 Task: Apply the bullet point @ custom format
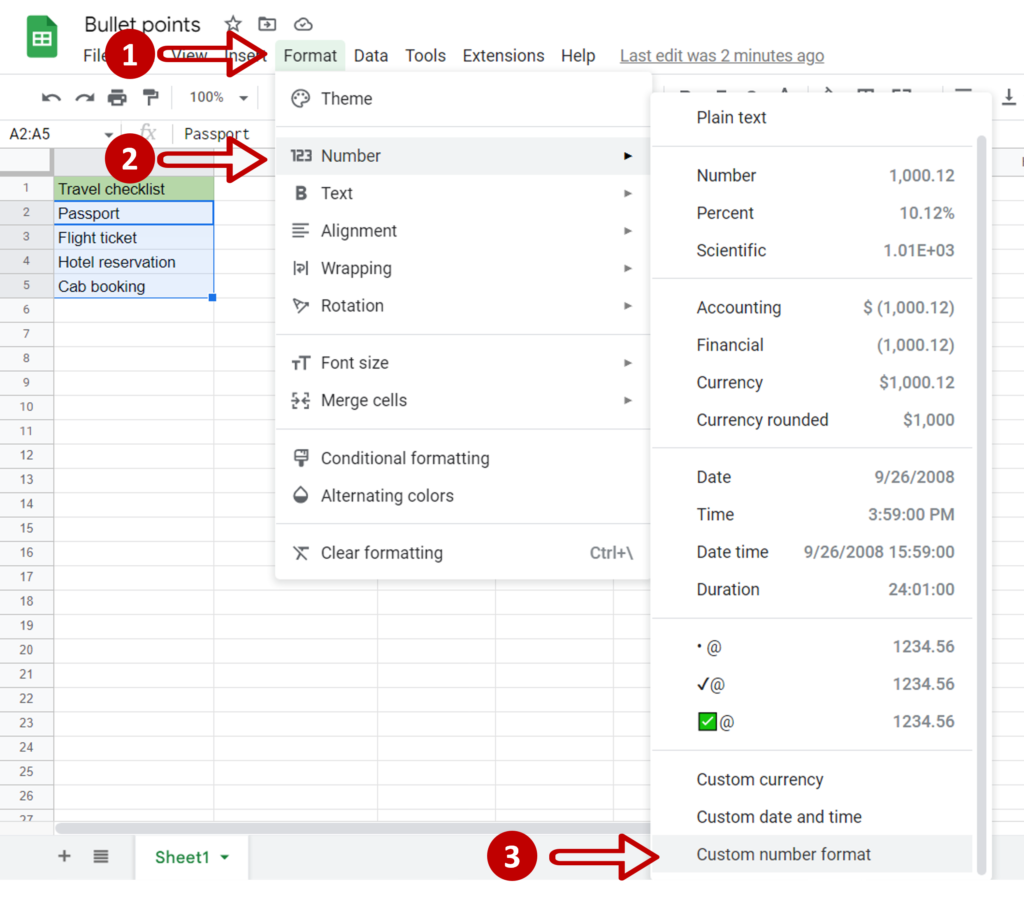[812, 647]
